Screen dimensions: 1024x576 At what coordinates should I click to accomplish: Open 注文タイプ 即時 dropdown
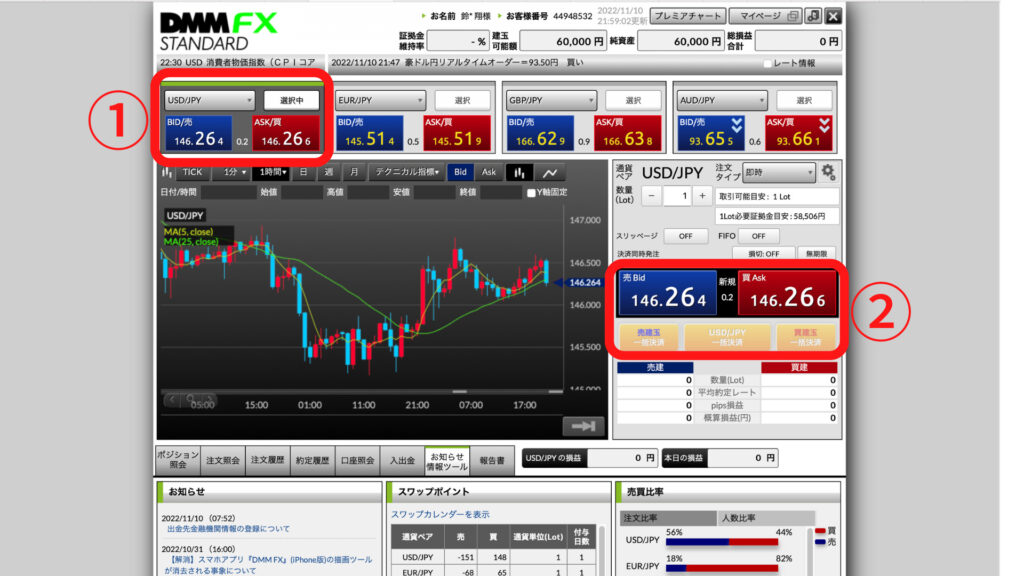click(x=778, y=172)
